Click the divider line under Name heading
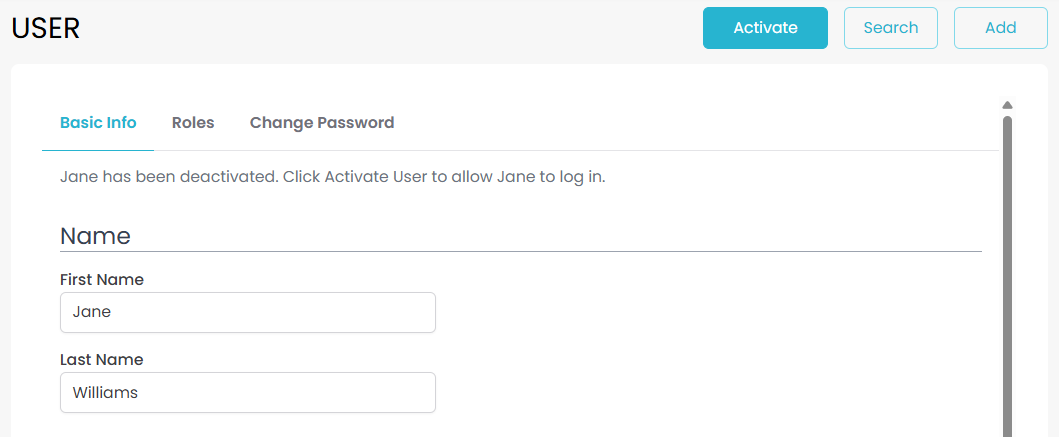 [520, 251]
